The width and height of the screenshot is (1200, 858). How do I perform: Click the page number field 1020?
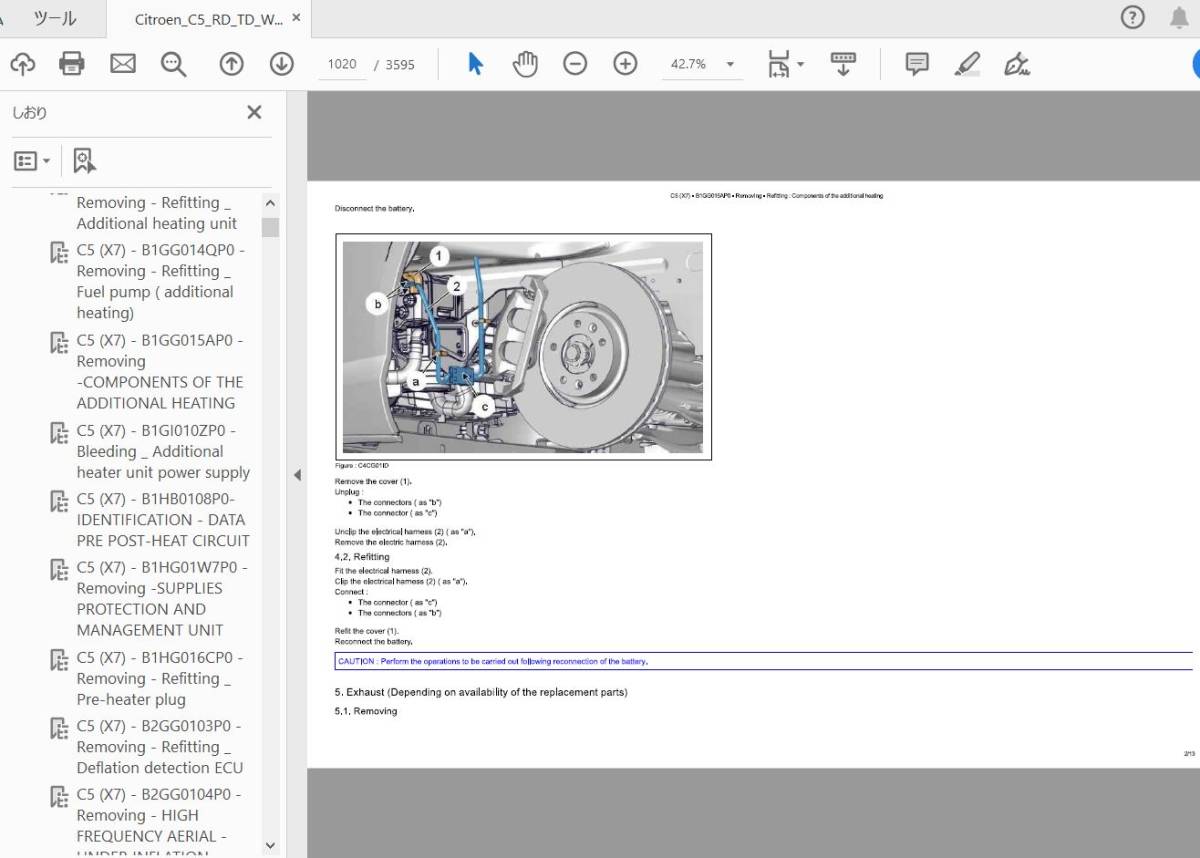coord(341,64)
